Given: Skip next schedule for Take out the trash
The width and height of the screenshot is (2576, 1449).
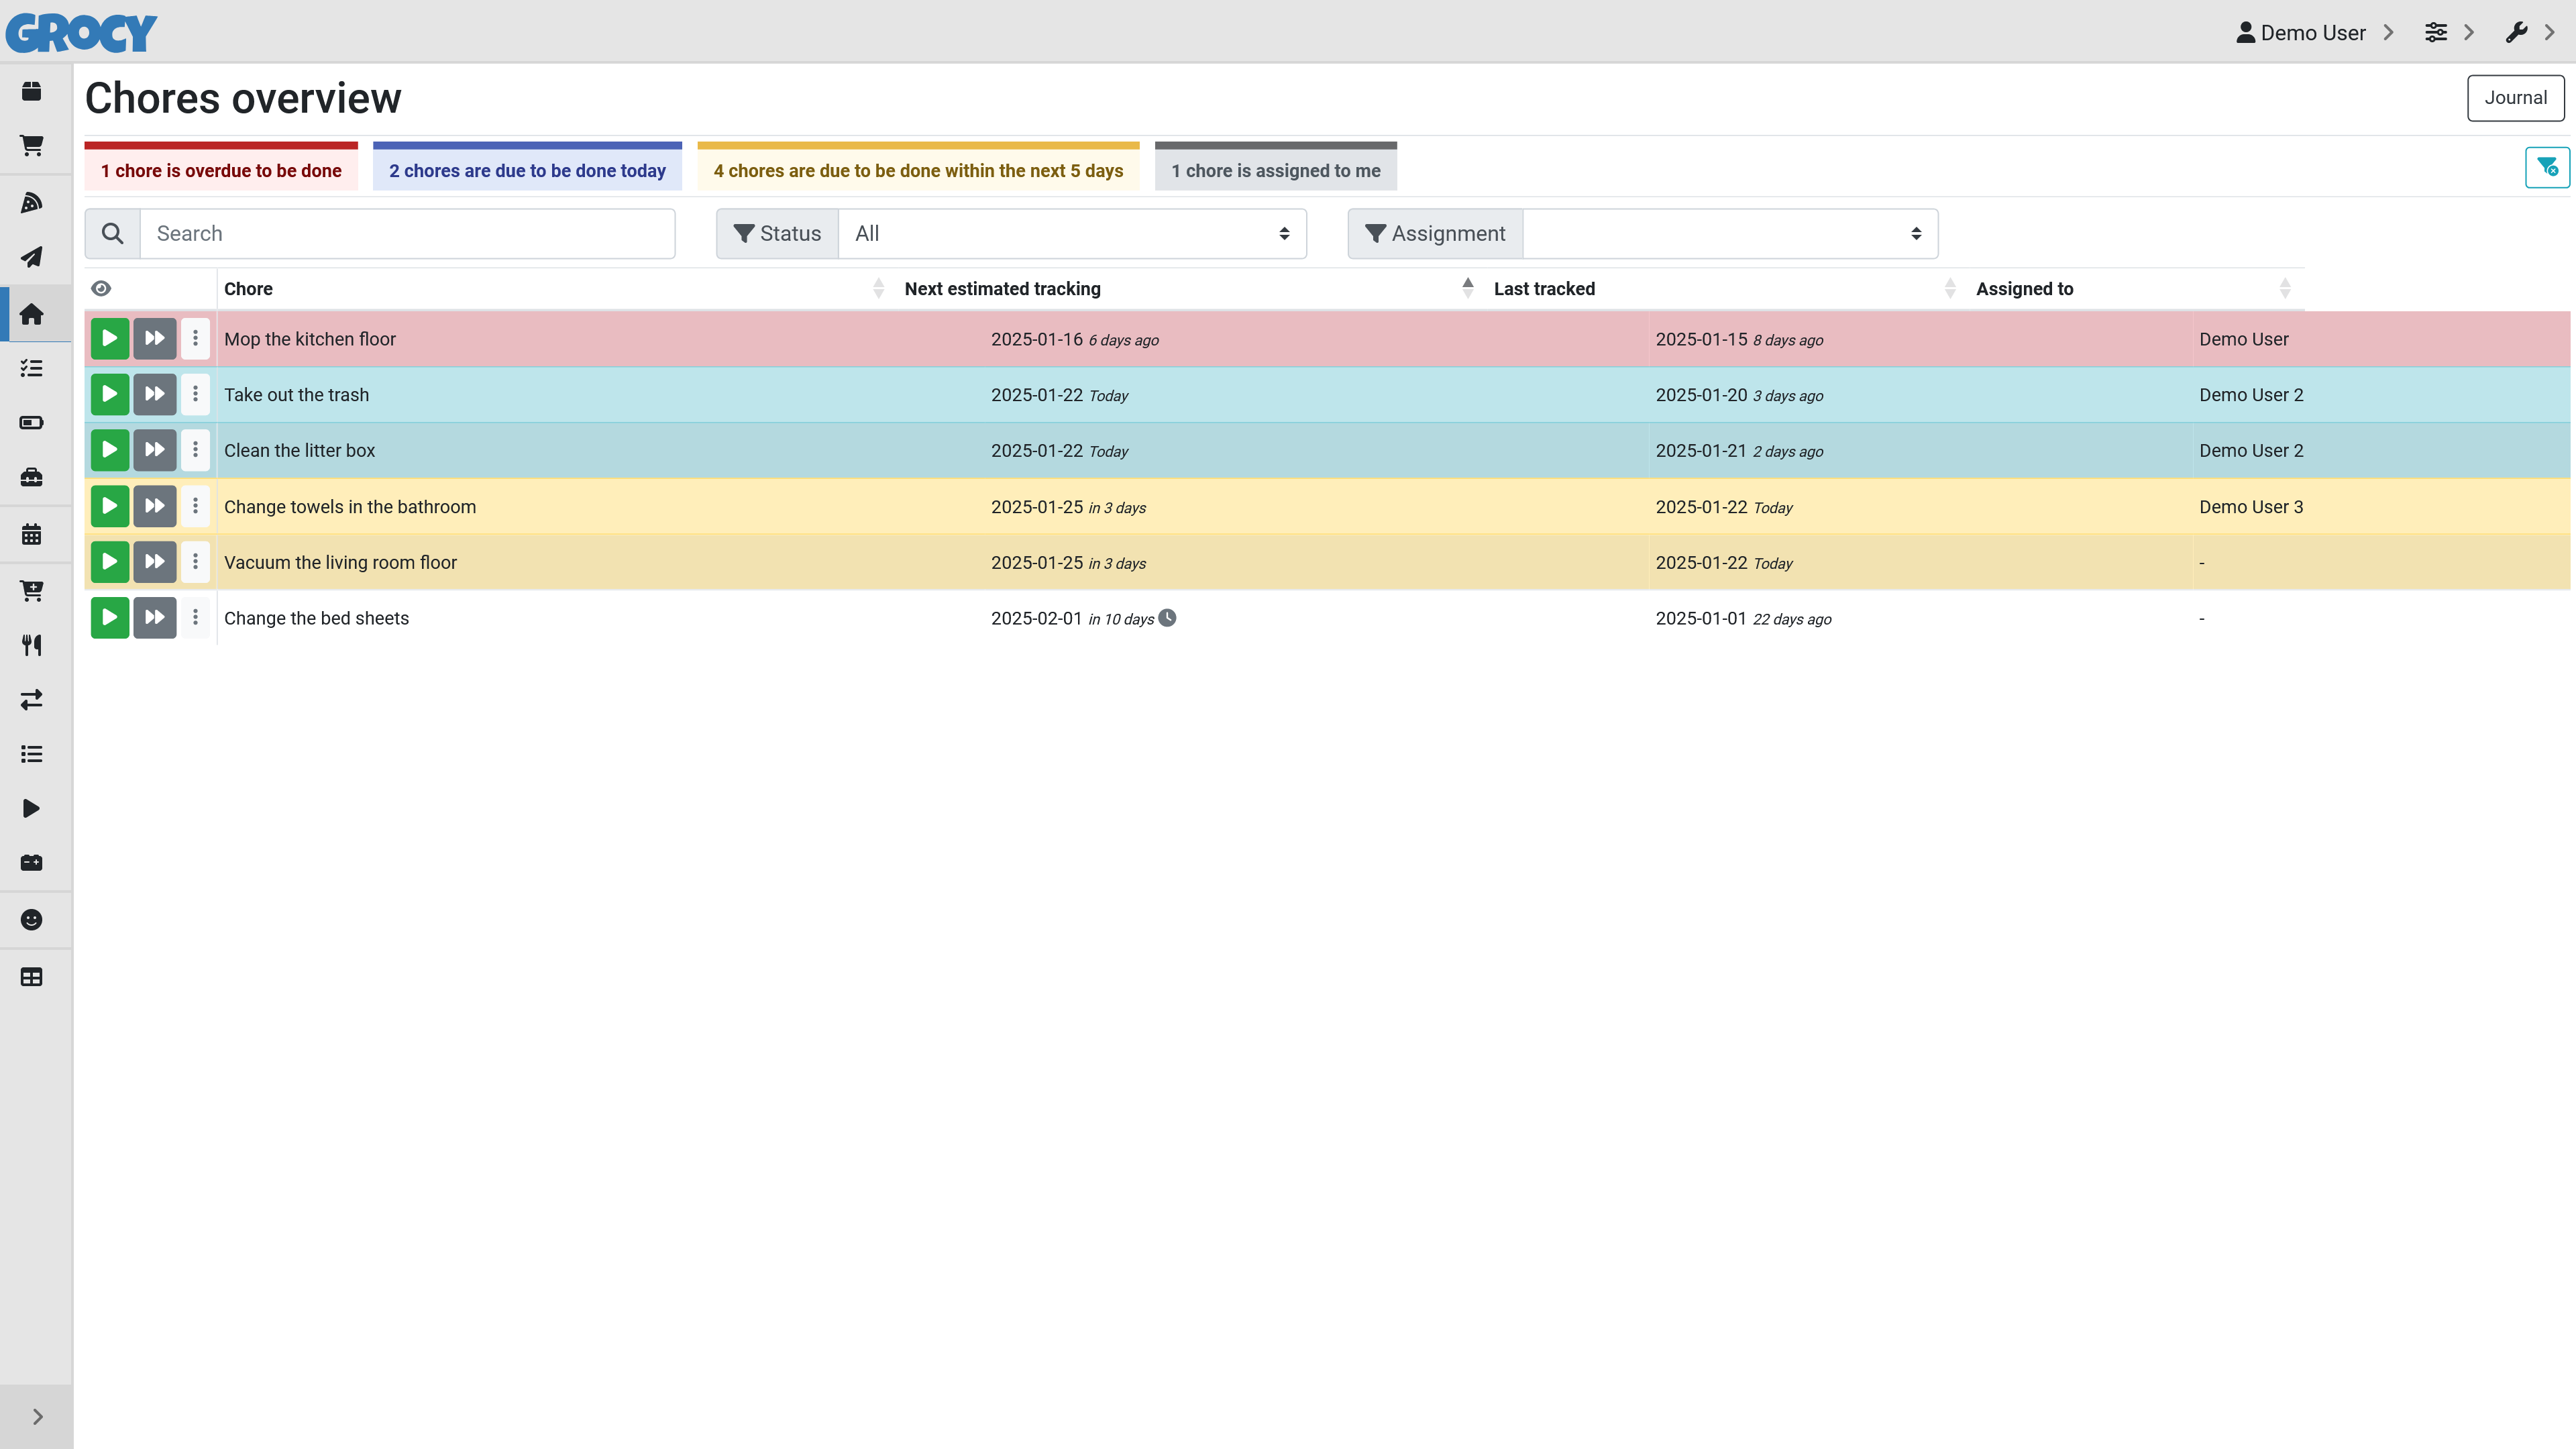Looking at the screenshot, I should pos(154,395).
